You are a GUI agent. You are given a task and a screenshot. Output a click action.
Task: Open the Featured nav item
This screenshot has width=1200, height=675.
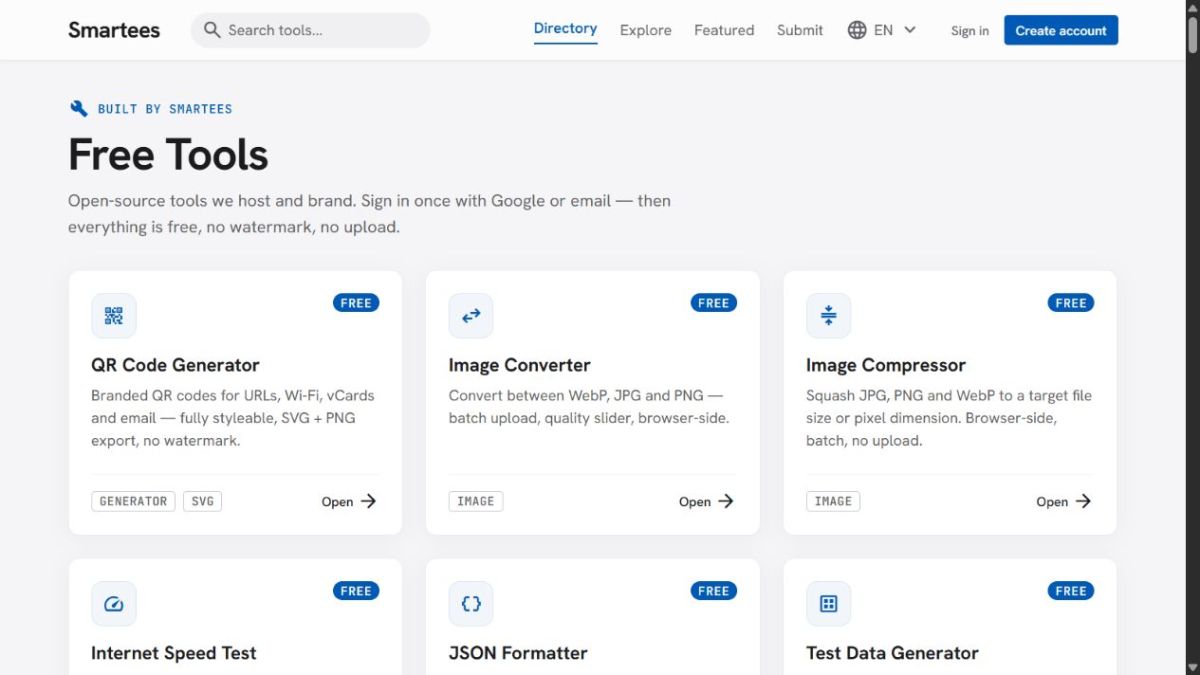[724, 30]
